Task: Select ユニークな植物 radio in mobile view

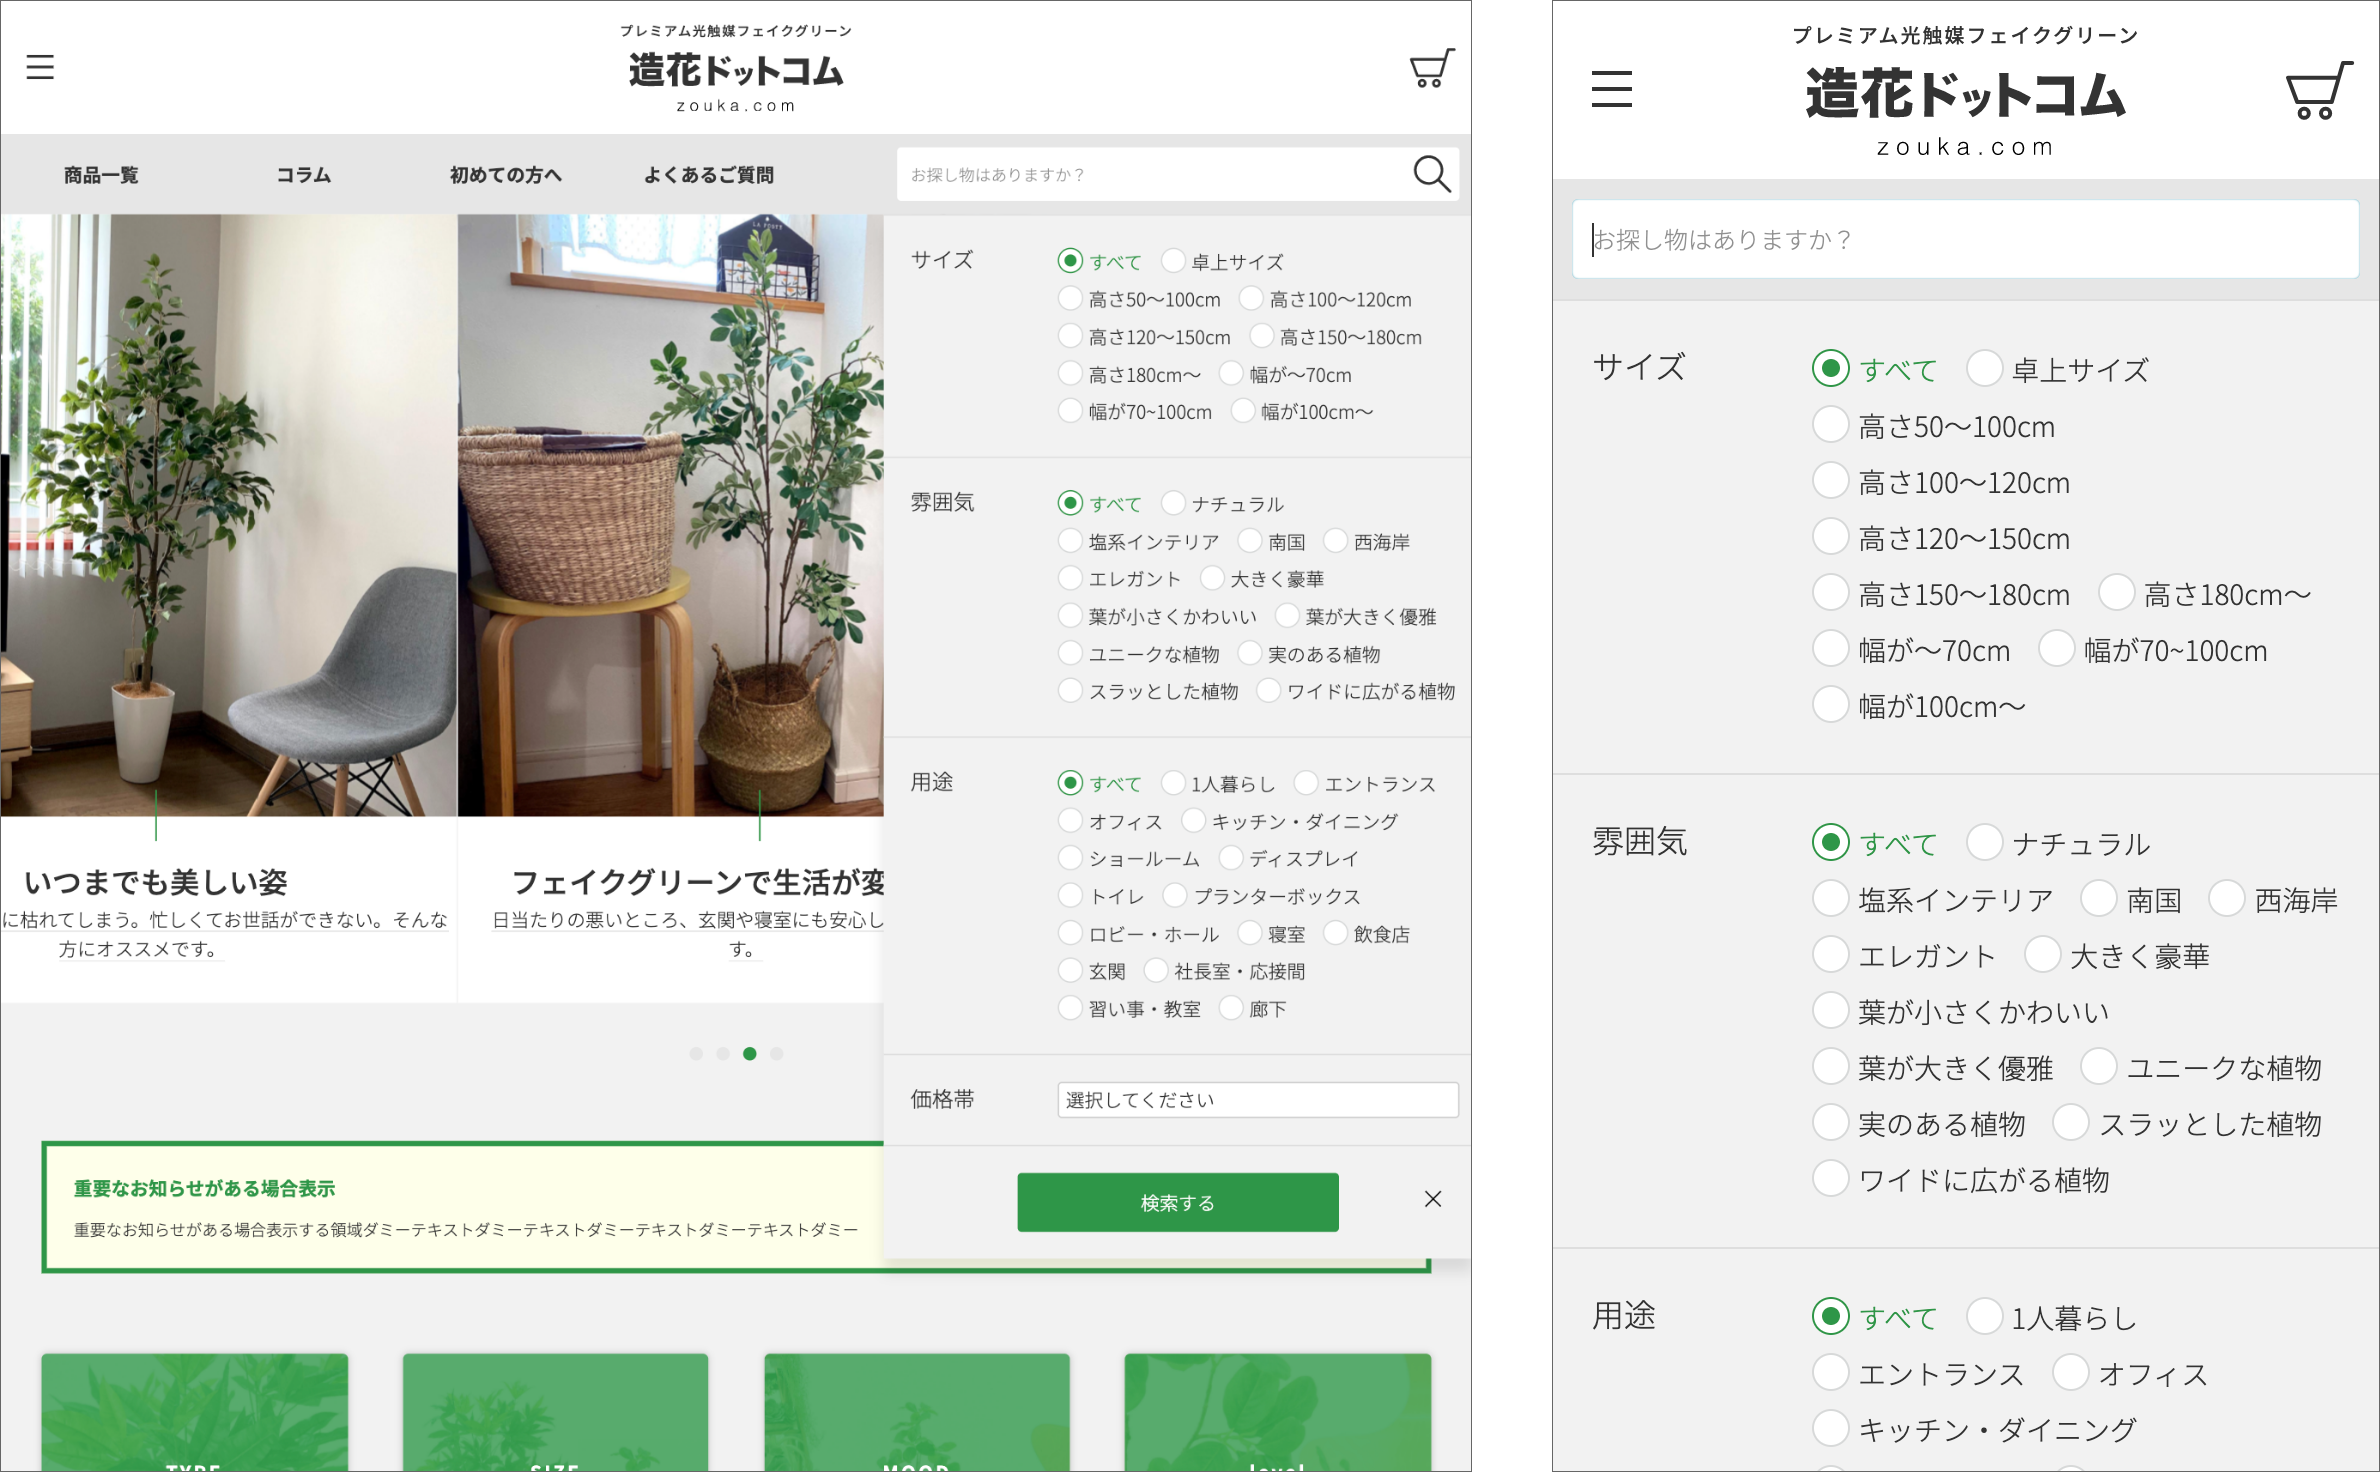Action: (2098, 1067)
